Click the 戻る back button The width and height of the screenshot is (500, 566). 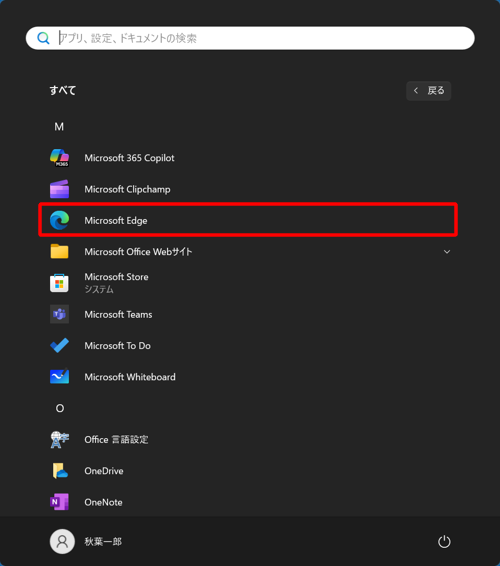click(x=429, y=91)
